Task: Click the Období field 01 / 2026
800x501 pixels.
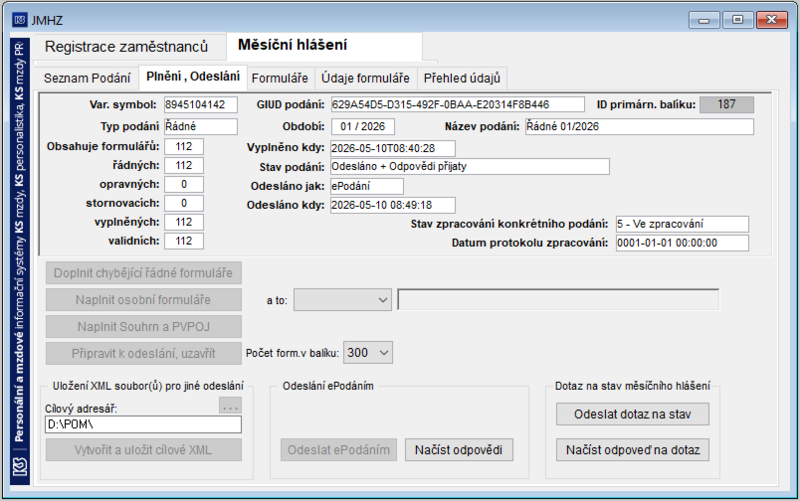Action: pyautogui.click(x=363, y=127)
